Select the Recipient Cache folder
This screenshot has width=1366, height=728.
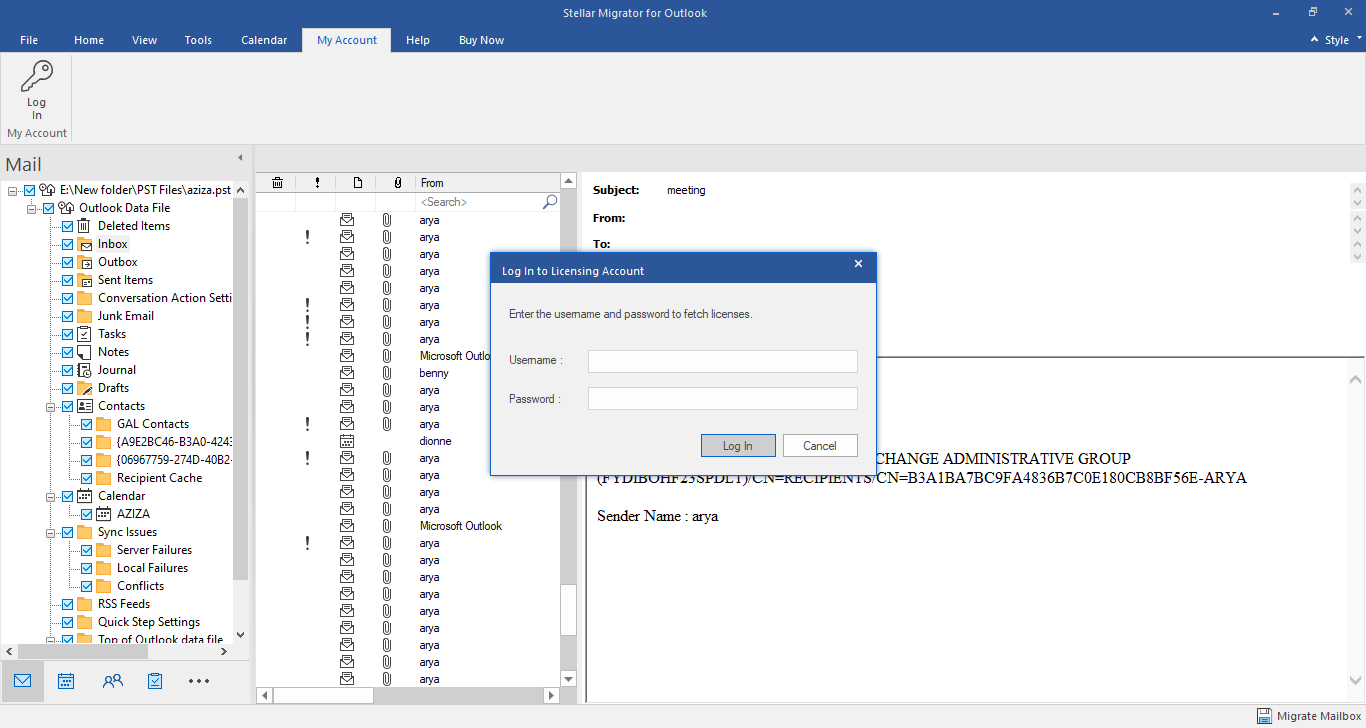(x=159, y=478)
